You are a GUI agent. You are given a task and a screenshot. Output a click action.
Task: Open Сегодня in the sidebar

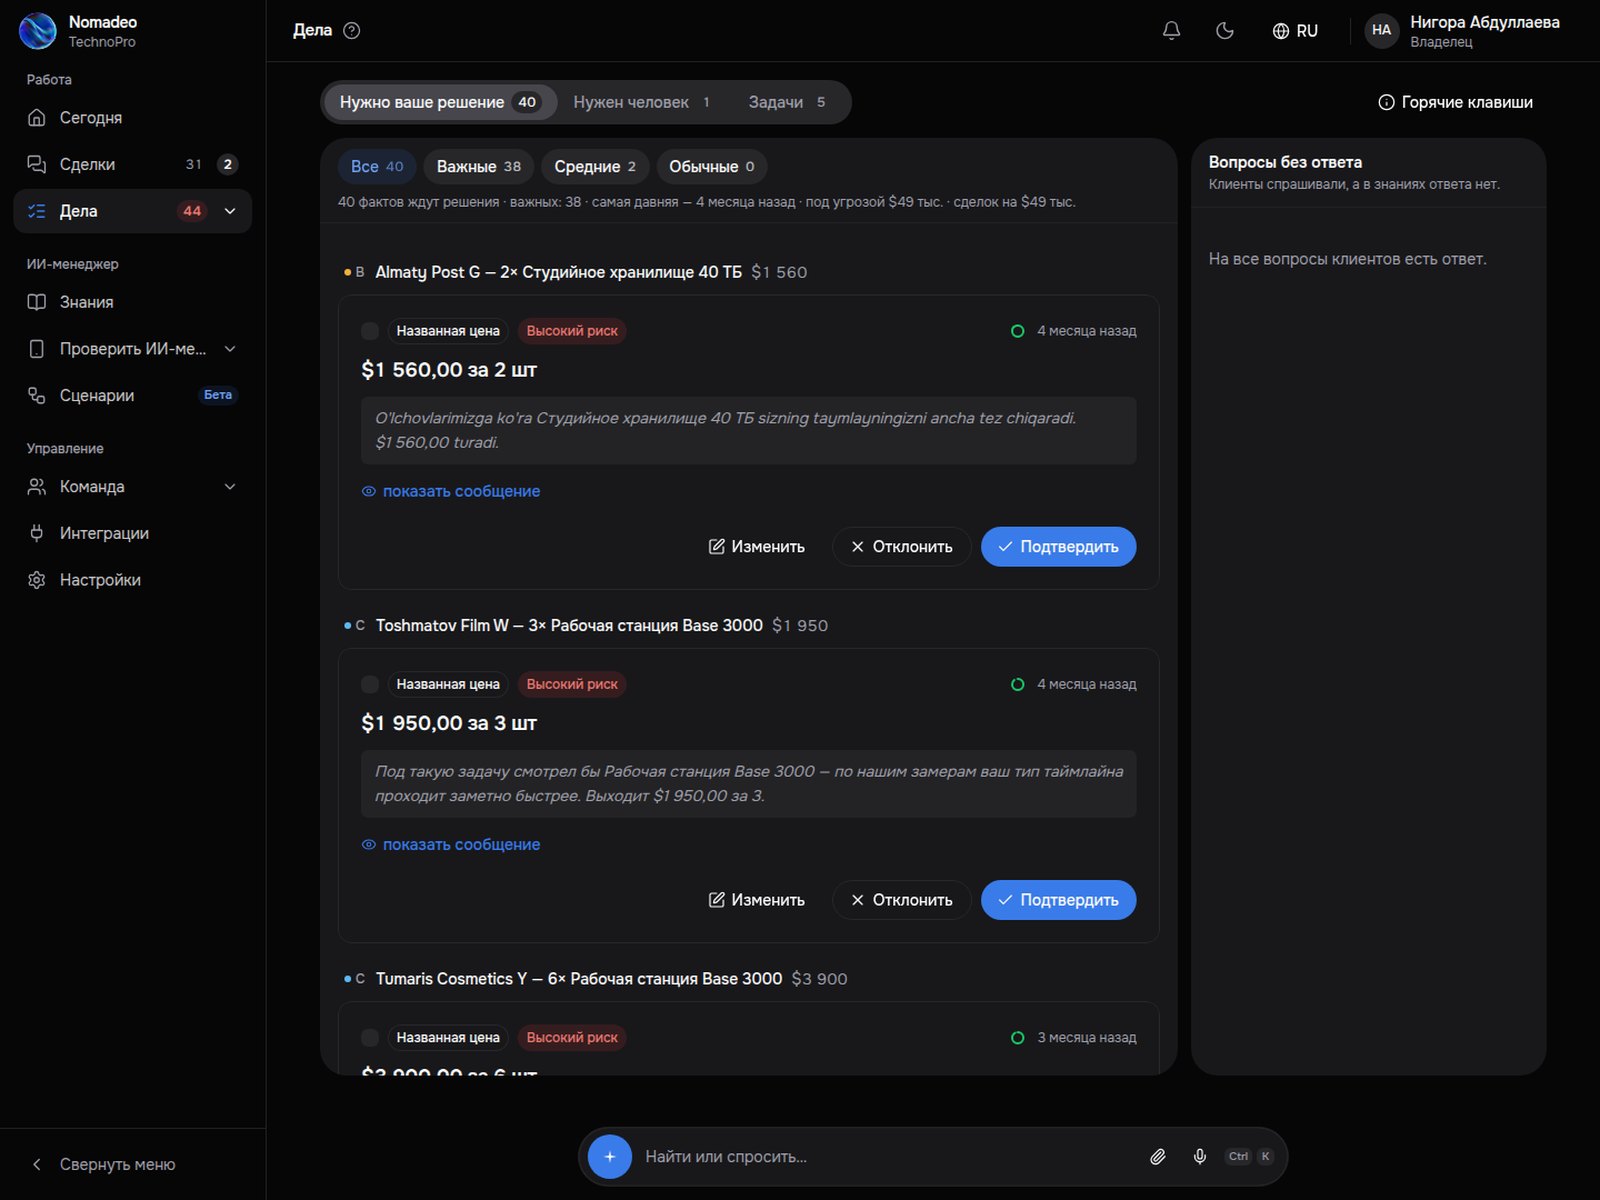point(133,118)
